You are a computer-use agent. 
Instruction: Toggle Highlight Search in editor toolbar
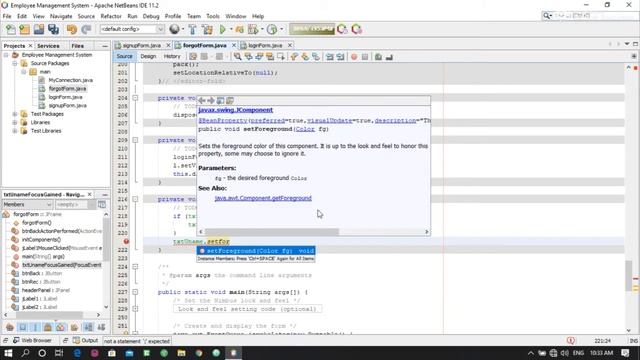tap(270, 57)
